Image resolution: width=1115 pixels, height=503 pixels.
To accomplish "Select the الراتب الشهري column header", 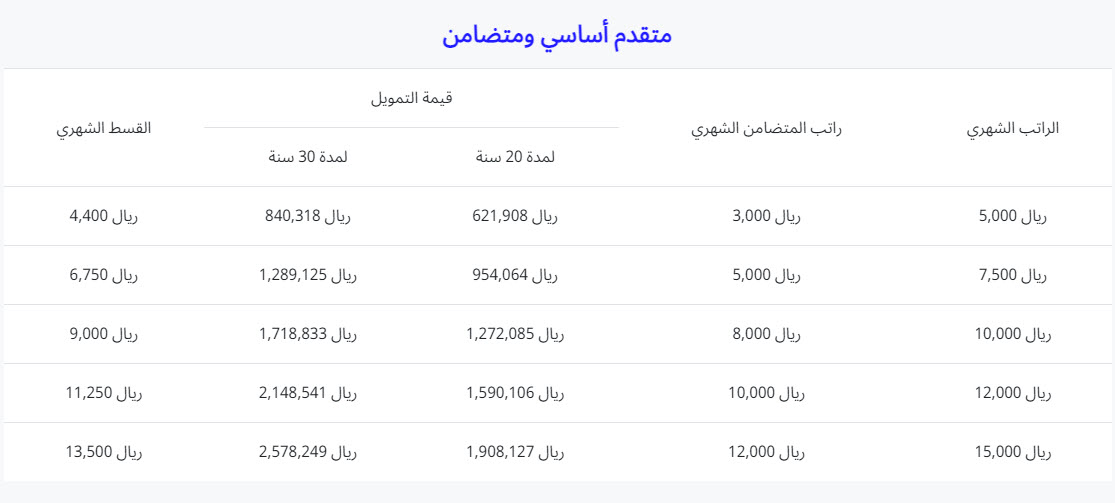I will [x=1013, y=129].
